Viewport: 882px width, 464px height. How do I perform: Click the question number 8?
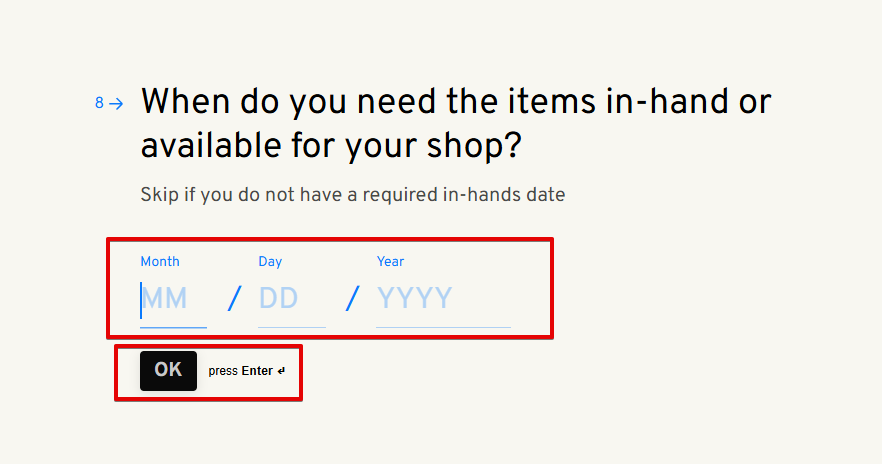[x=99, y=103]
